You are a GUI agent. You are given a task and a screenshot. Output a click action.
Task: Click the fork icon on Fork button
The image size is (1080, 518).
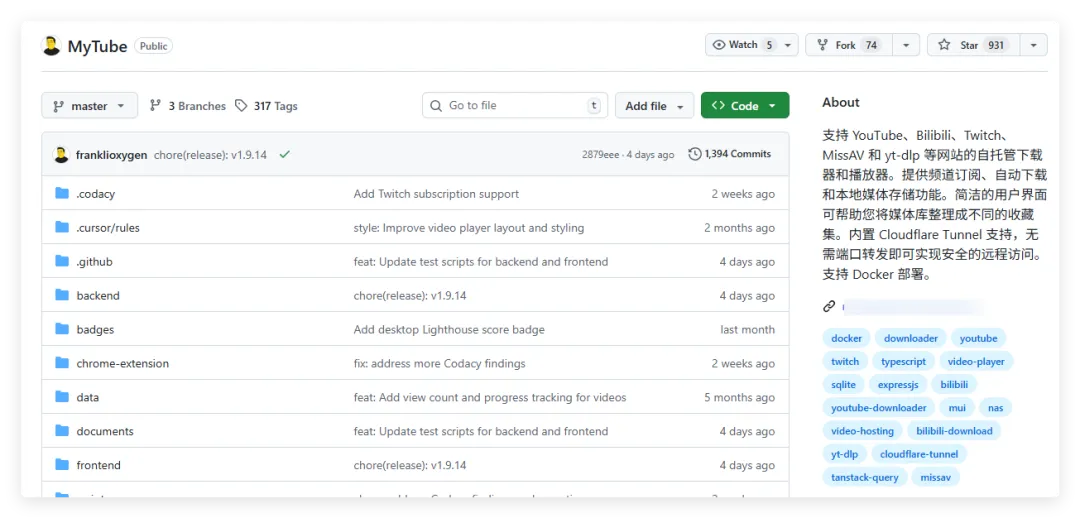tap(822, 45)
